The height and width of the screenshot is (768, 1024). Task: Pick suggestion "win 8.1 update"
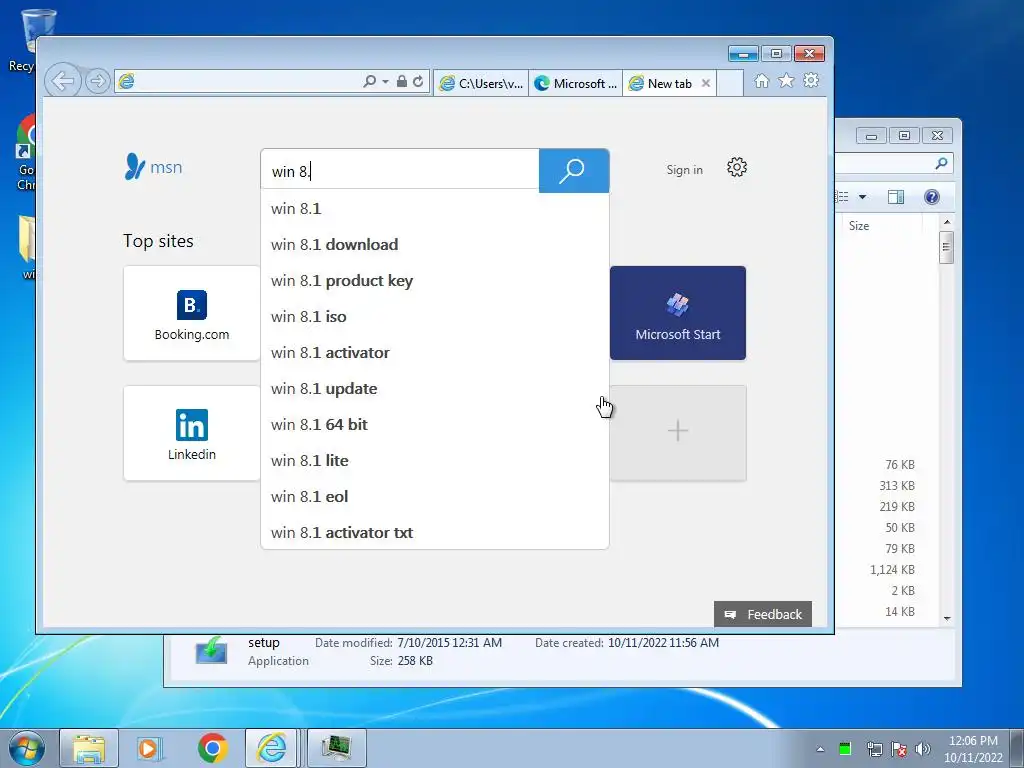pos(434,389)
